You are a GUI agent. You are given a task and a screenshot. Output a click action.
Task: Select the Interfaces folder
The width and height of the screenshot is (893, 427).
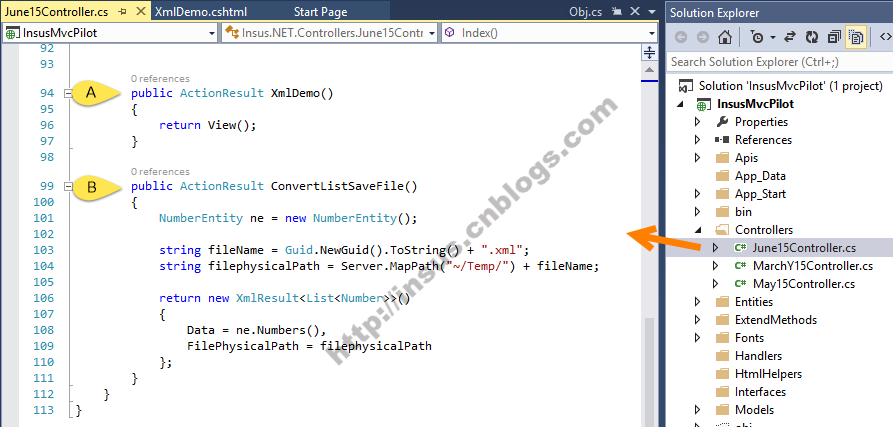click(x=760, y=392)
